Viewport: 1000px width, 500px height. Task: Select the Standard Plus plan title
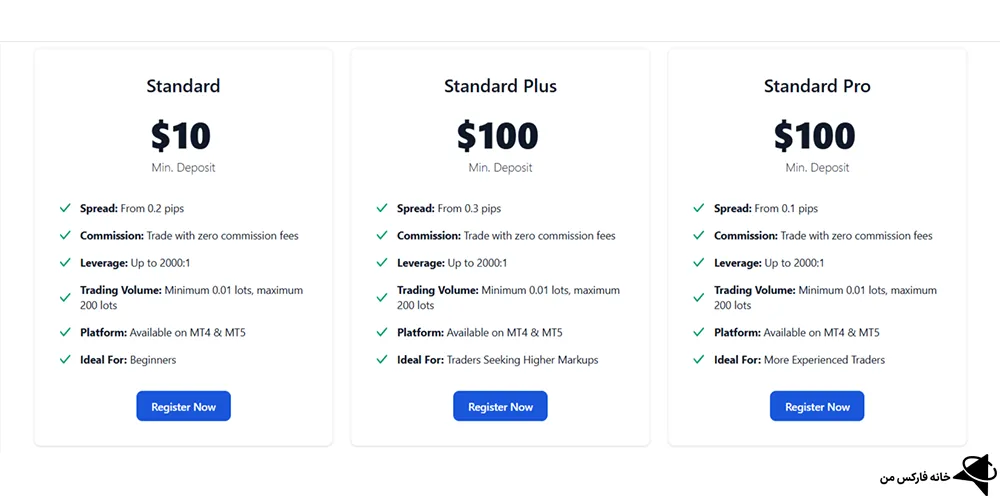pyautogui.click(x=500, y=86)
